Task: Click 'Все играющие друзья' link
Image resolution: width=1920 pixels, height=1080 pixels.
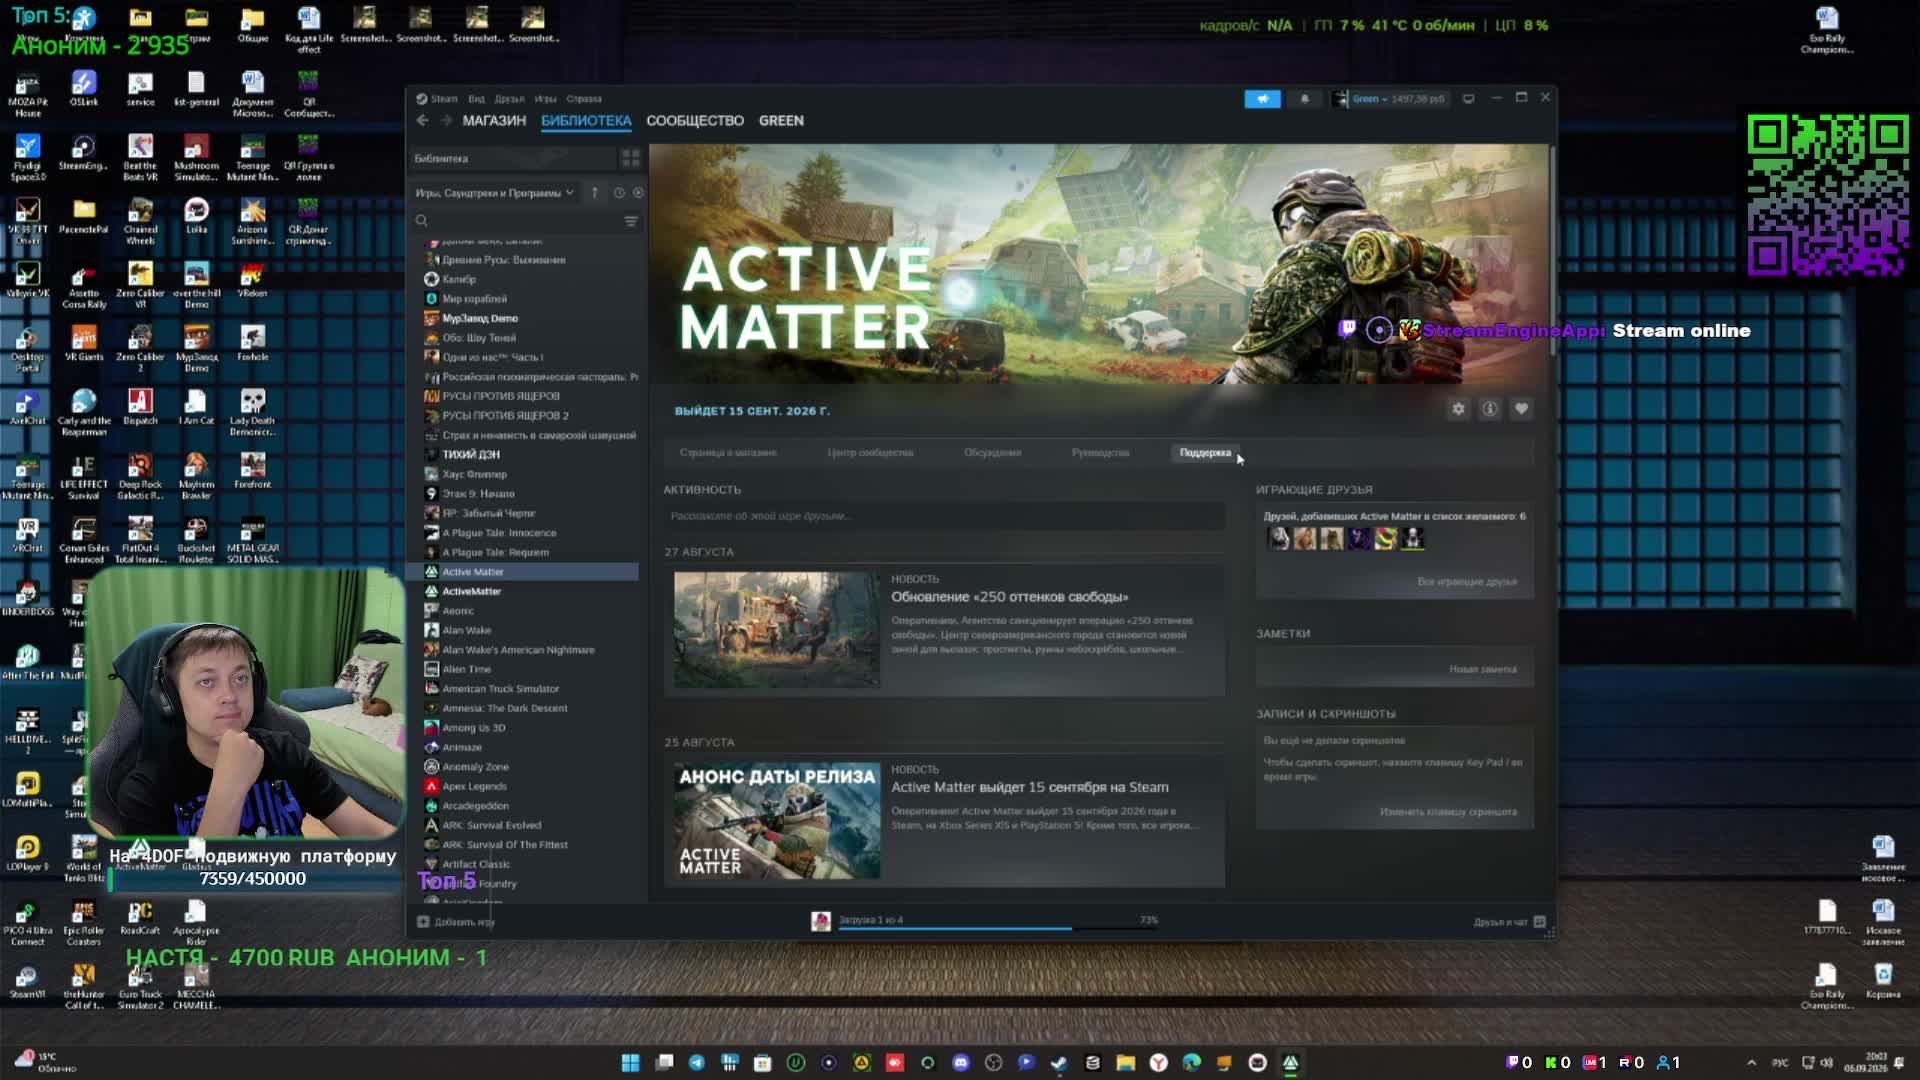Action: pos(1466,582)
